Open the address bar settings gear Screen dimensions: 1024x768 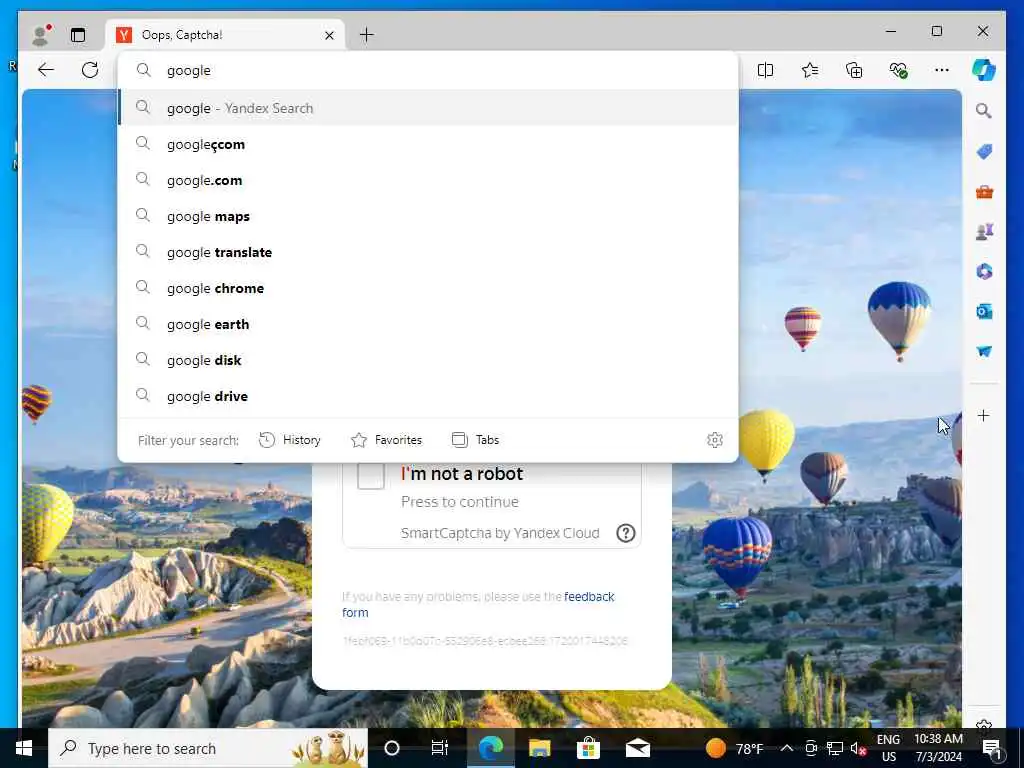tap(714, 440)
